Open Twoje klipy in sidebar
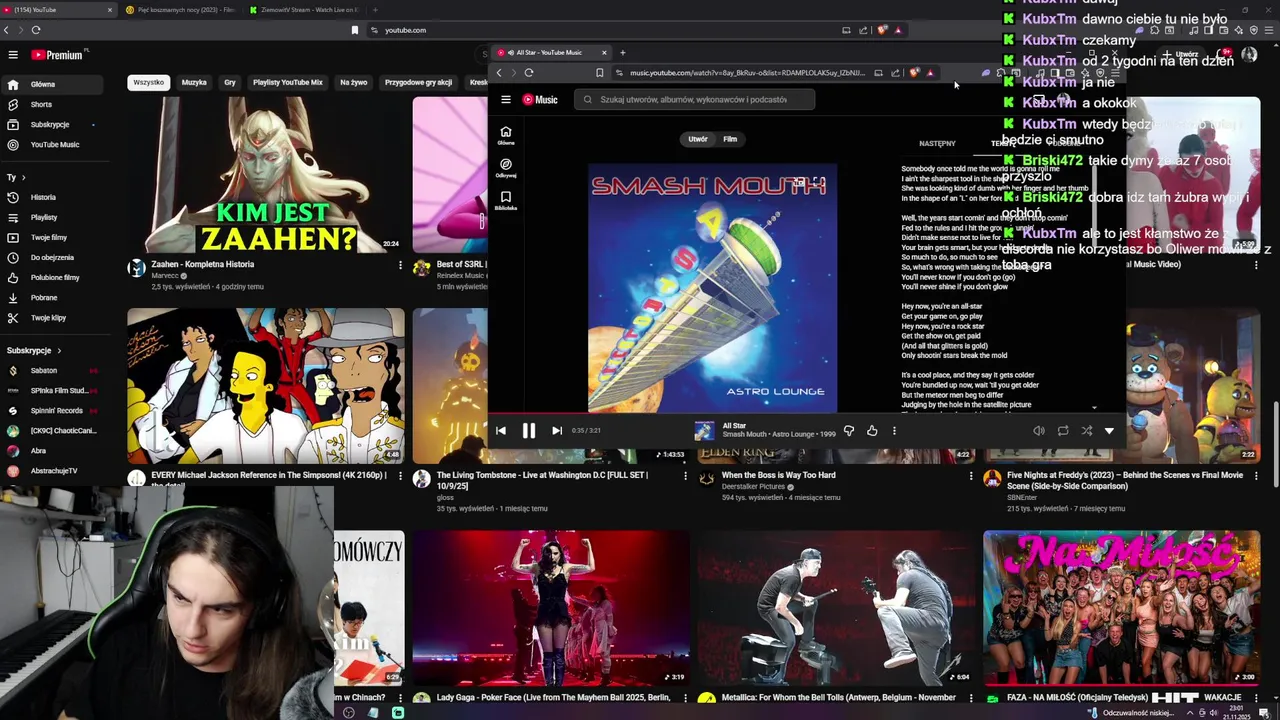Viewport: 1280px width, 720px height. pyautogui.click(x=52, y=317)
